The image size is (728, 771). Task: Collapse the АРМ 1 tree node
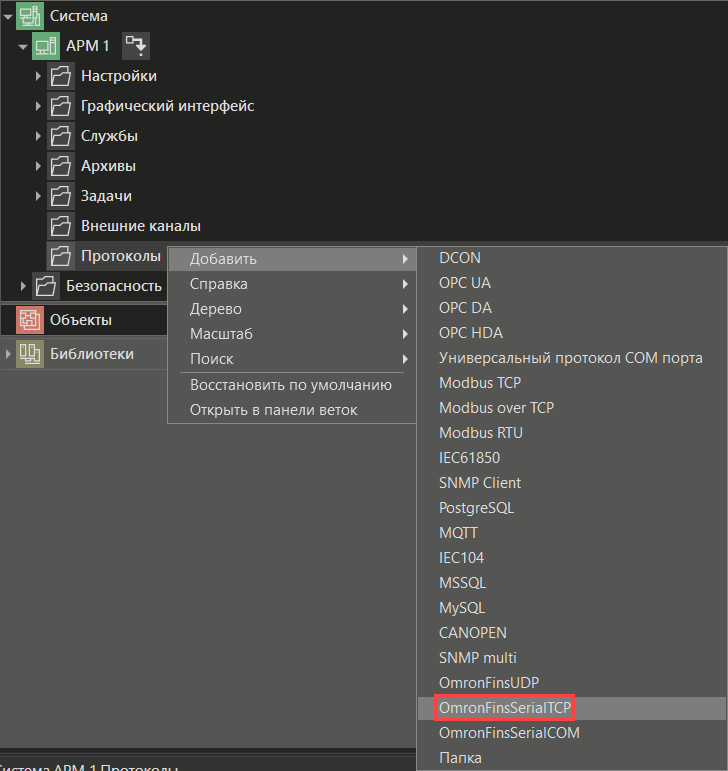(x=23, y=46)
